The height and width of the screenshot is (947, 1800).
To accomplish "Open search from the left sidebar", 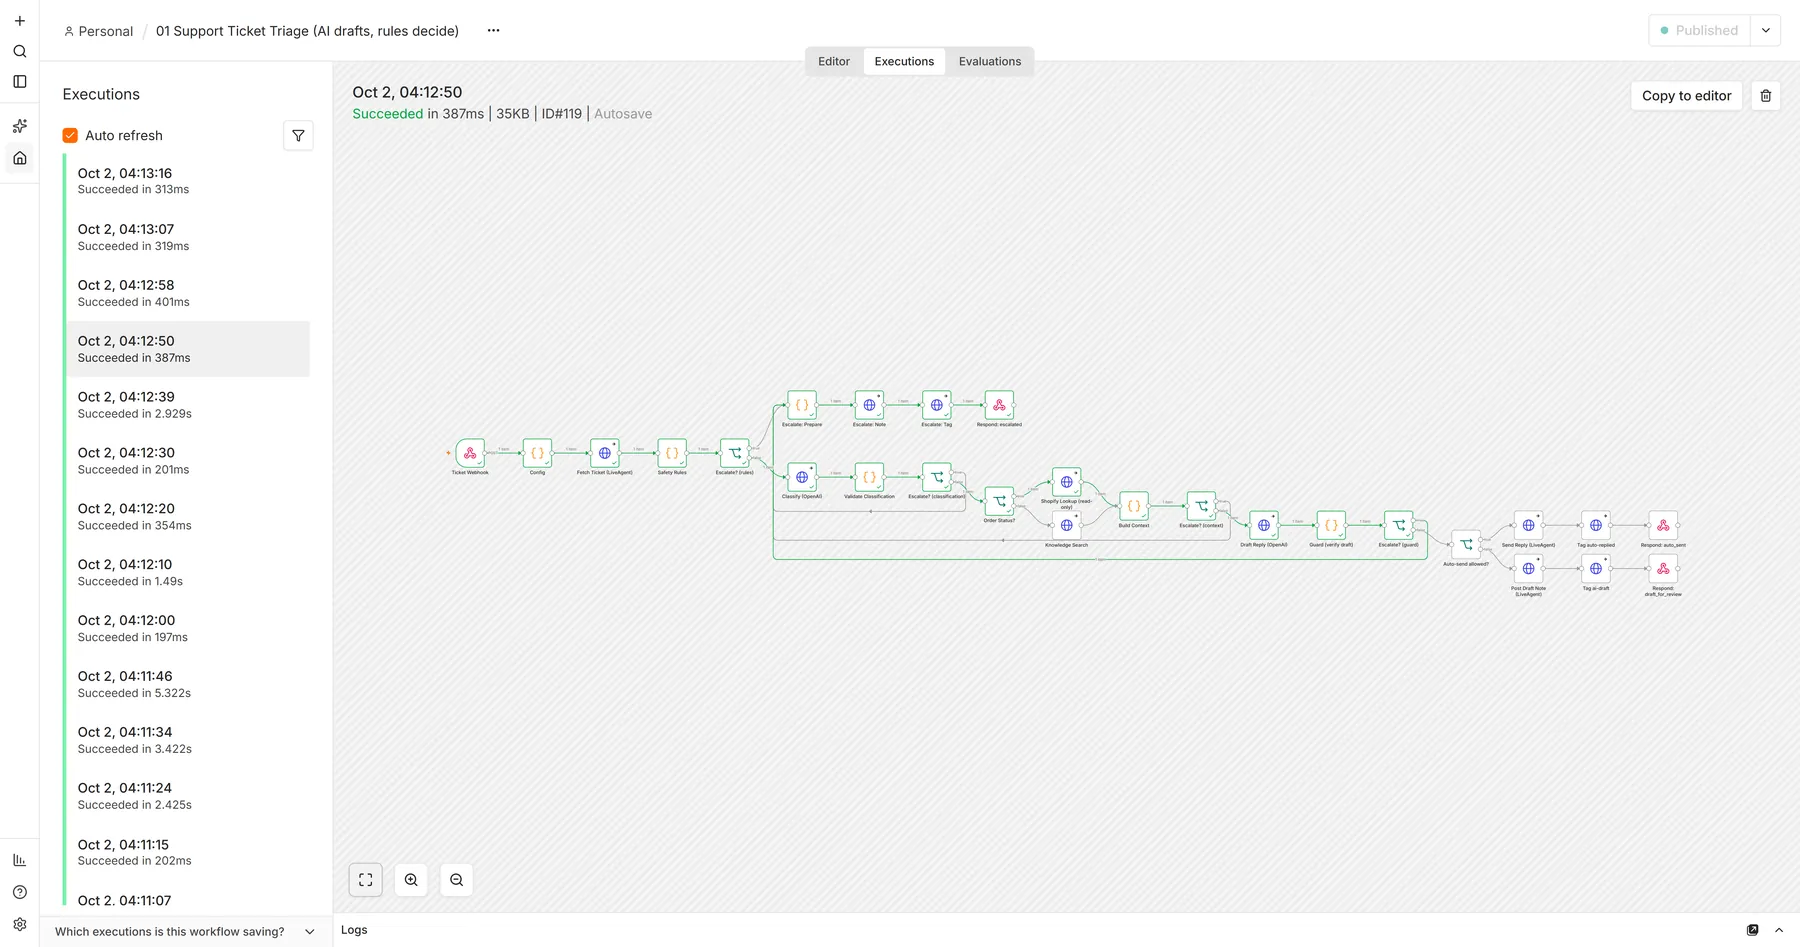I will (x=19, y=51).
